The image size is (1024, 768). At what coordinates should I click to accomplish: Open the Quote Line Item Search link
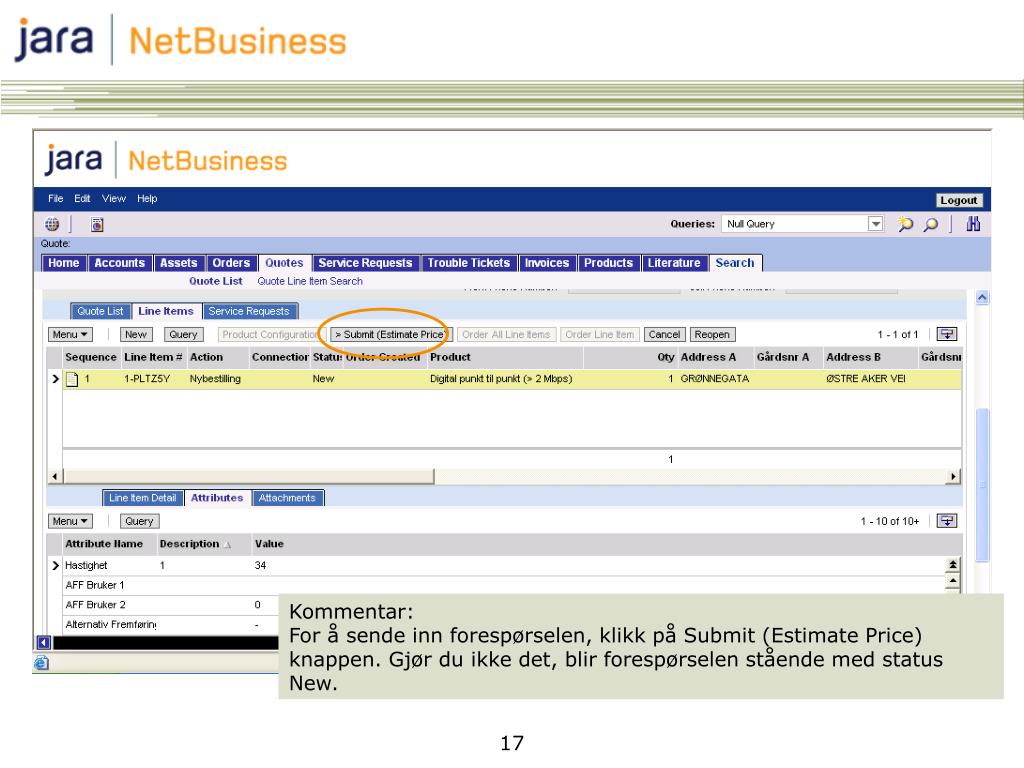click(x=310, y=281)
